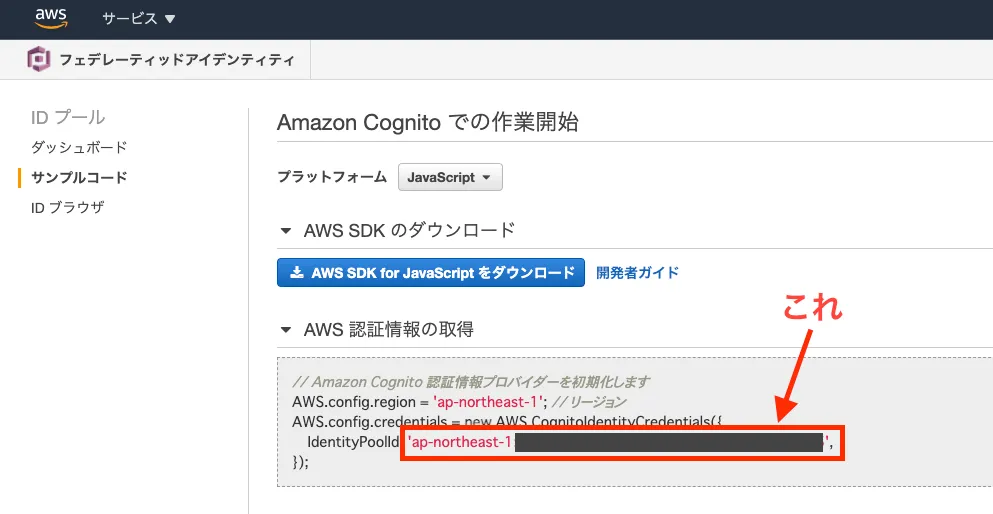Click the redacted IdentityPoolId value

tap(668, 442)
